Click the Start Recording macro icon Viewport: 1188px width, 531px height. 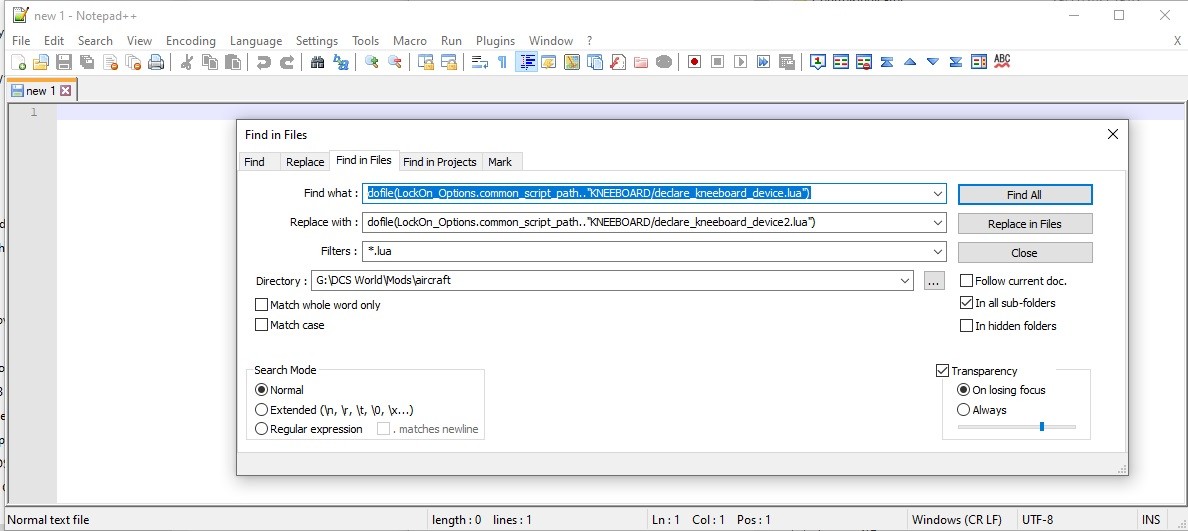(x=694, y=62)
